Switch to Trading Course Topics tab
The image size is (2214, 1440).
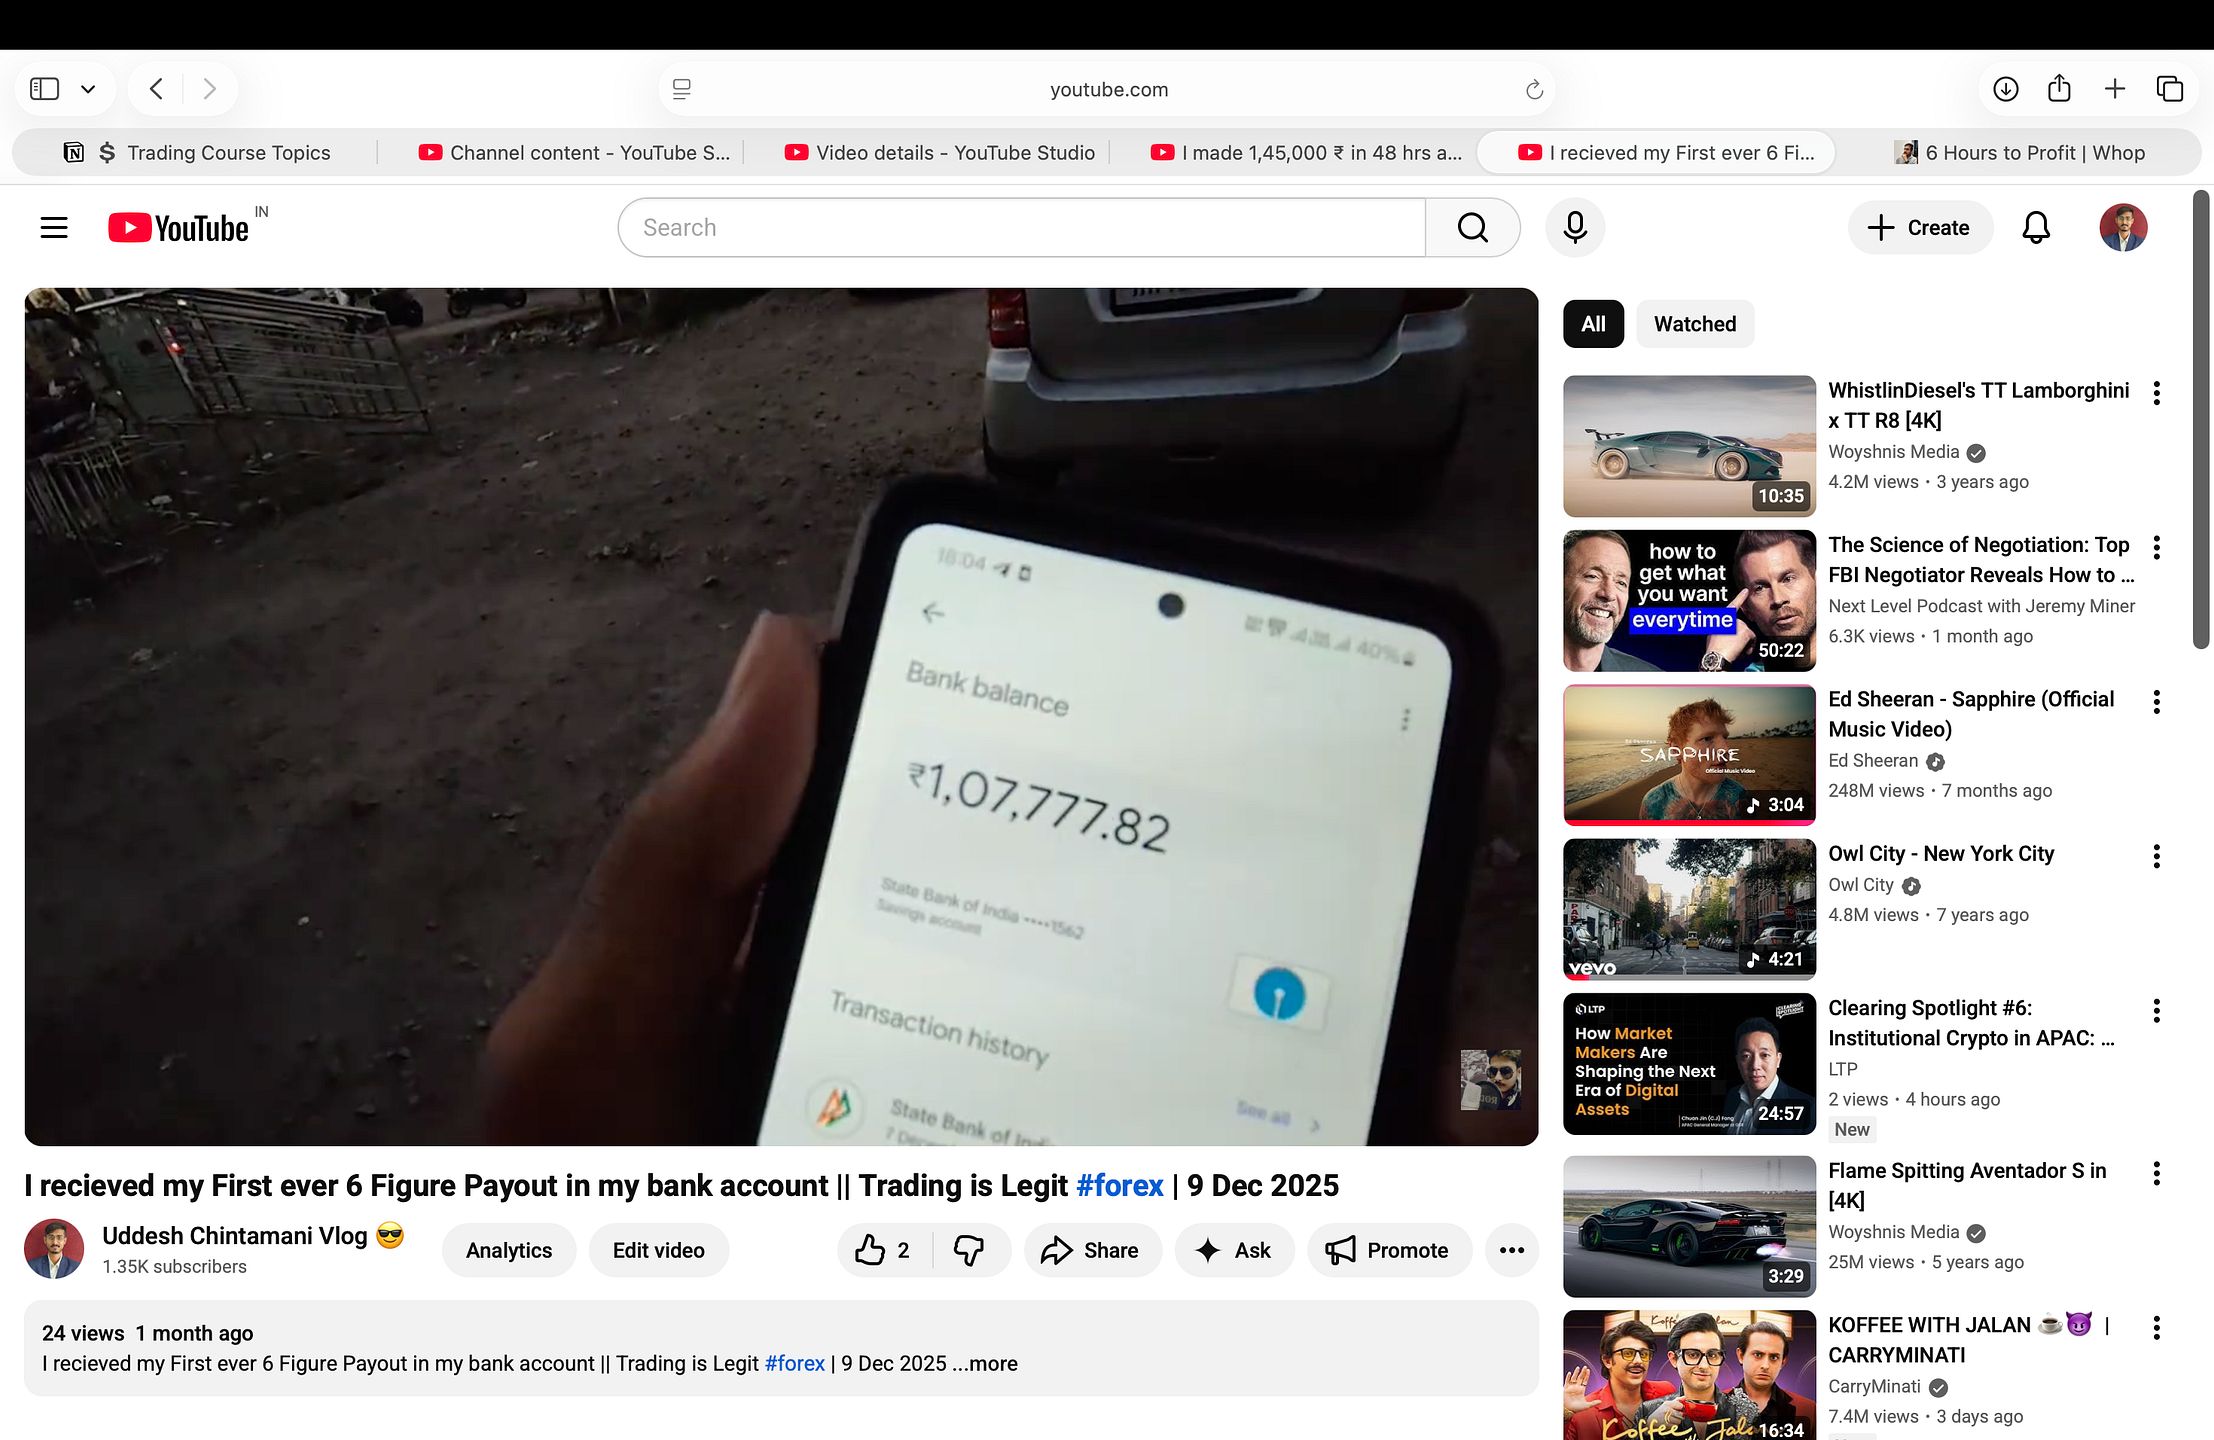(x=198, y=153)
